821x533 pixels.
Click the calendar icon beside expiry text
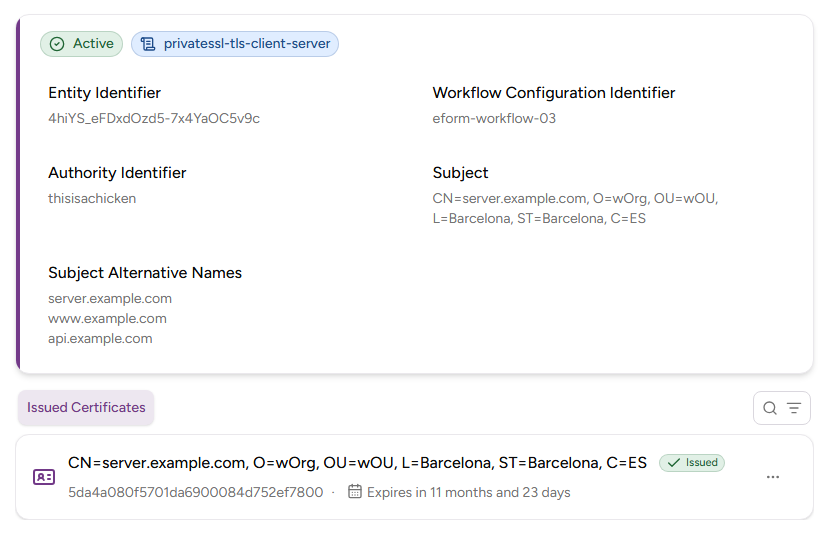[x=354, y=492]
